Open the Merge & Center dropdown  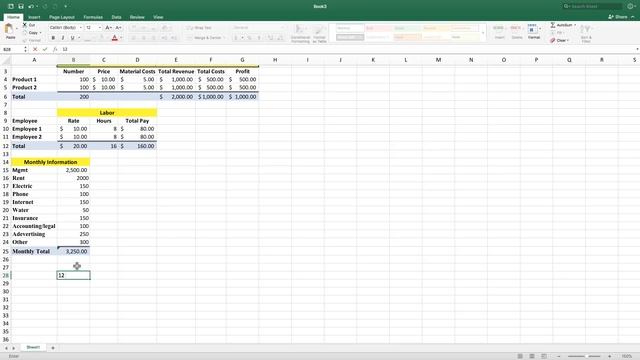(x=224, y=38)
